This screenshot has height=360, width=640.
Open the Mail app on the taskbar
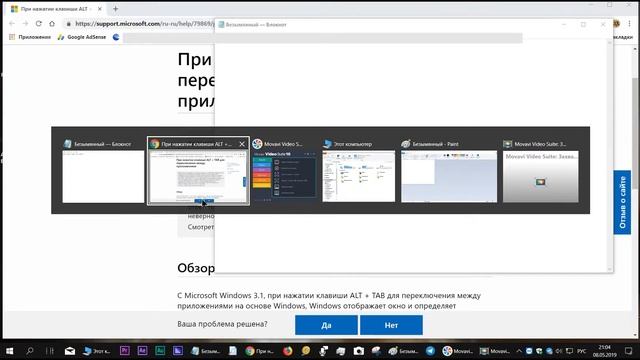click(70, 351)
